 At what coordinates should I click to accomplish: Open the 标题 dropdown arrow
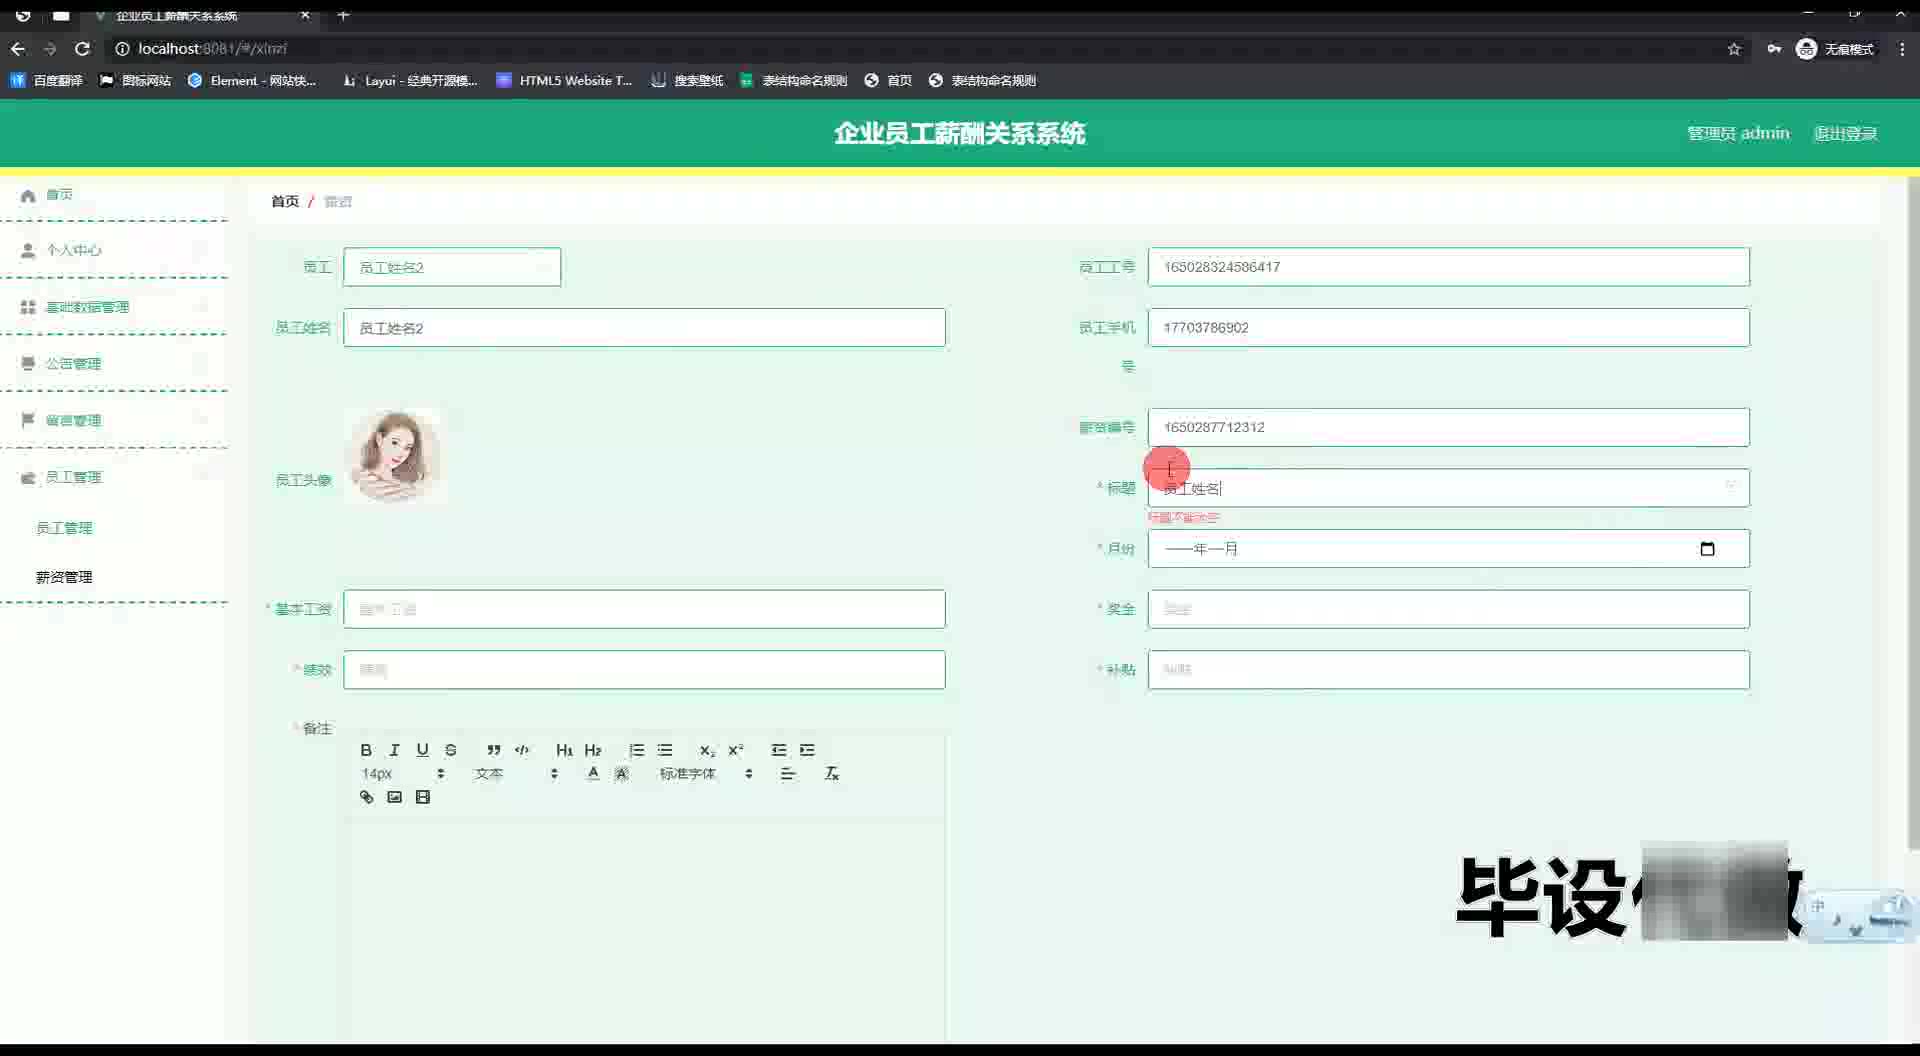1730,487
